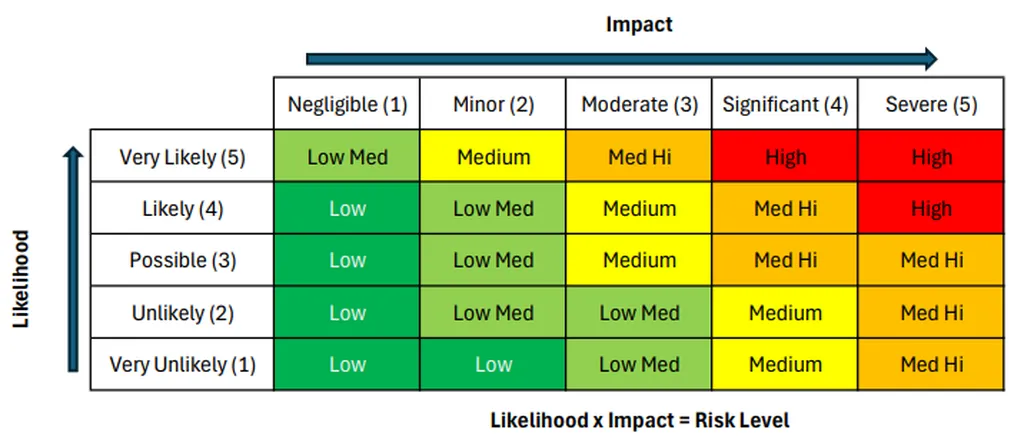The image size is (1024, 446).
Task: Click the Severe (5) column header
Action: tap(931, 104)
